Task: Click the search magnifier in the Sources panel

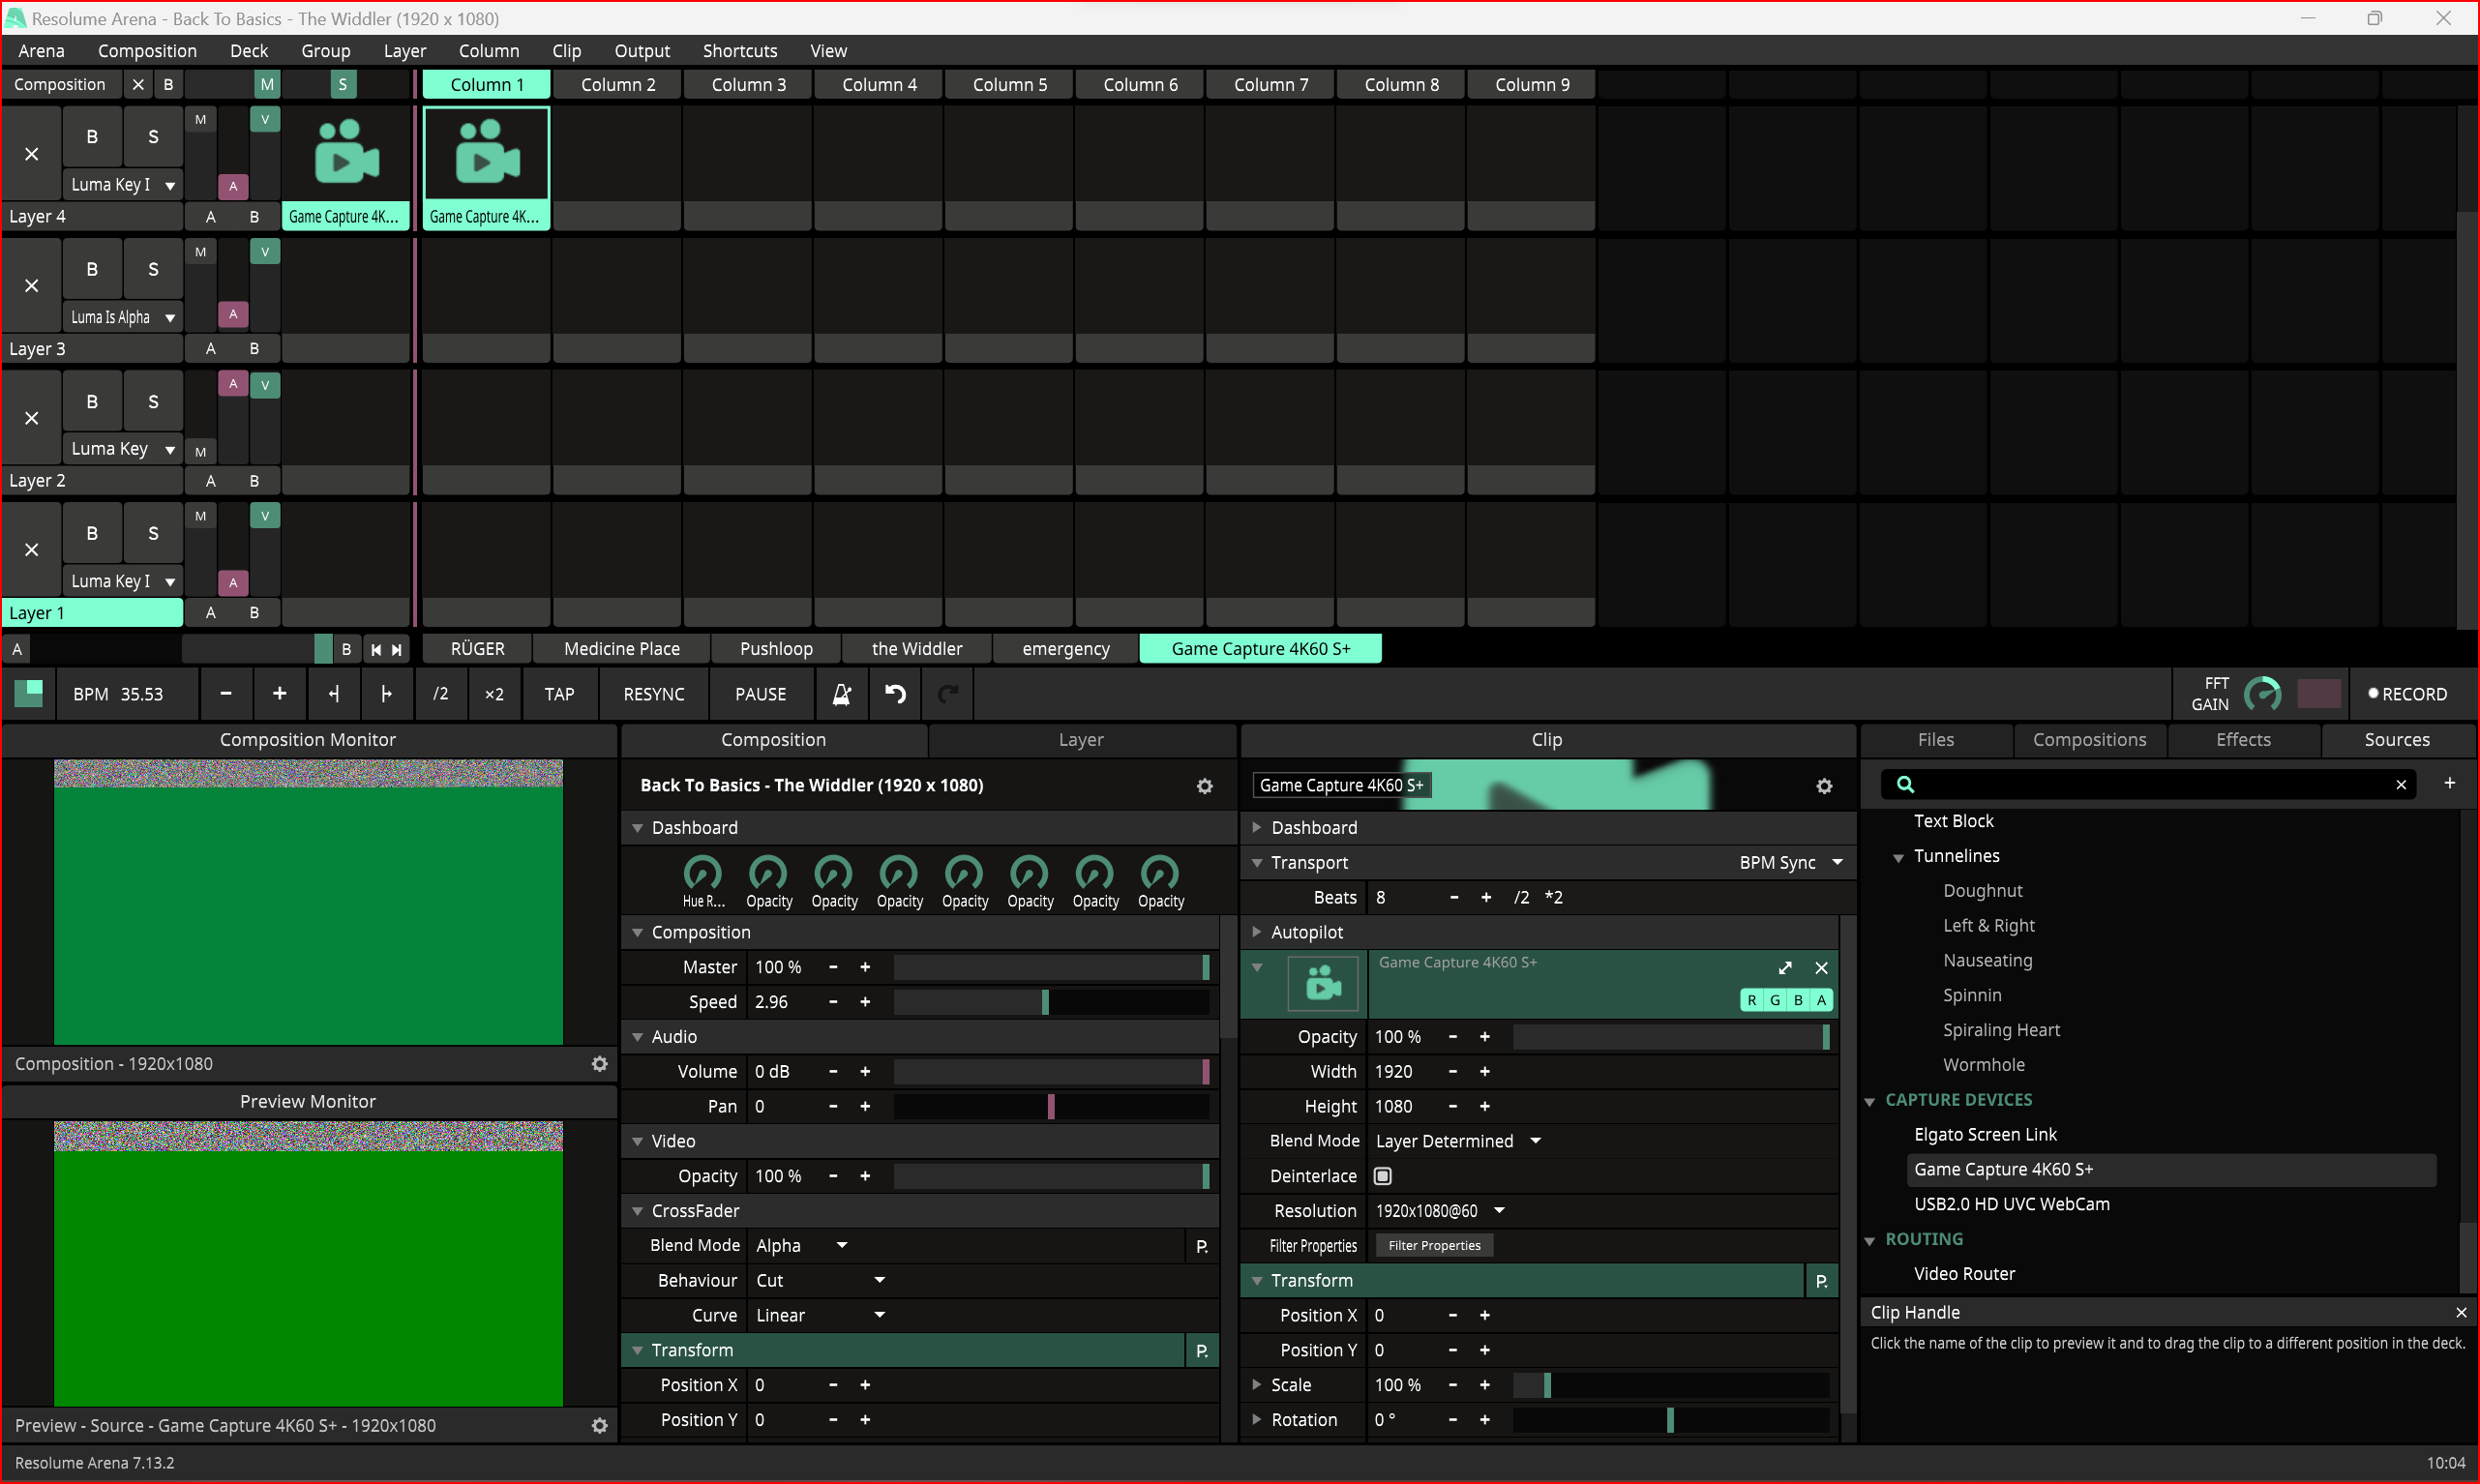Action: click(x=1905, y=785)
